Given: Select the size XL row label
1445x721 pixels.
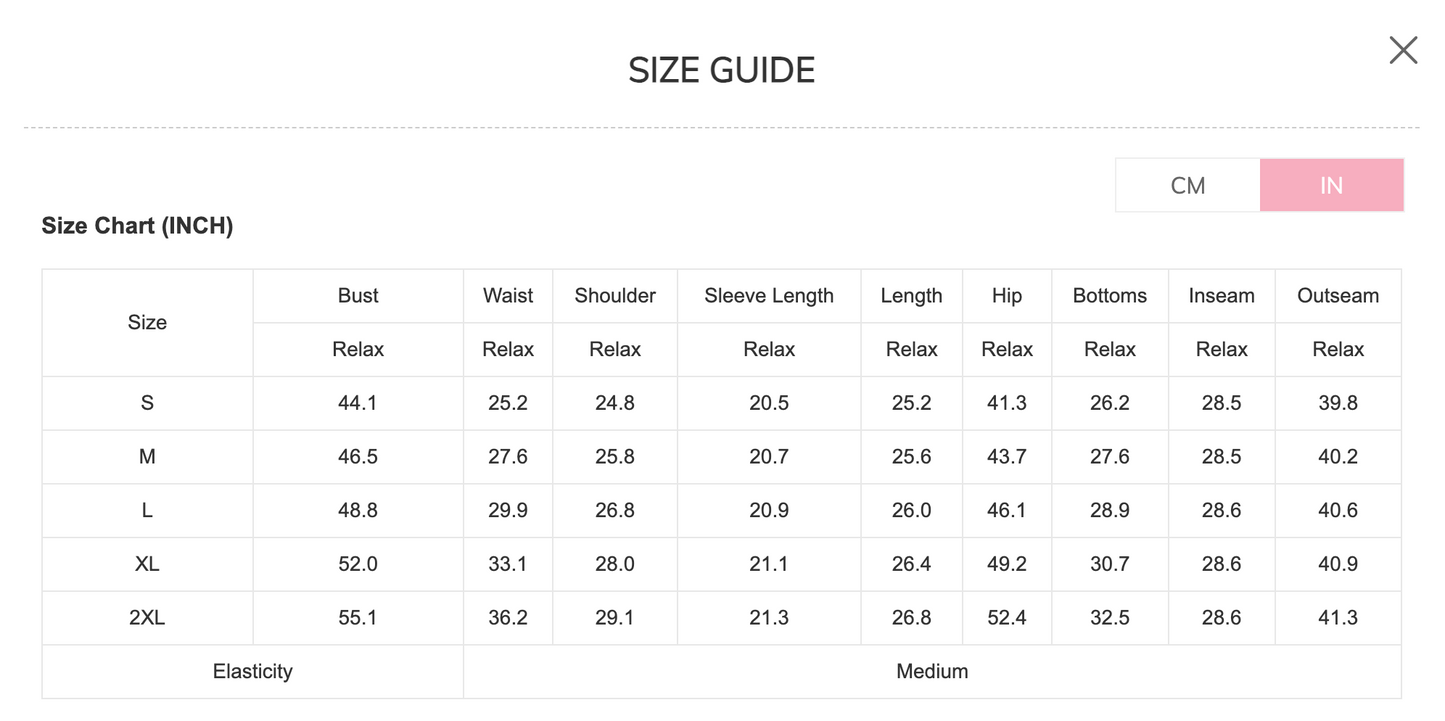Looking at the screenshot, I should coord(147,563).
